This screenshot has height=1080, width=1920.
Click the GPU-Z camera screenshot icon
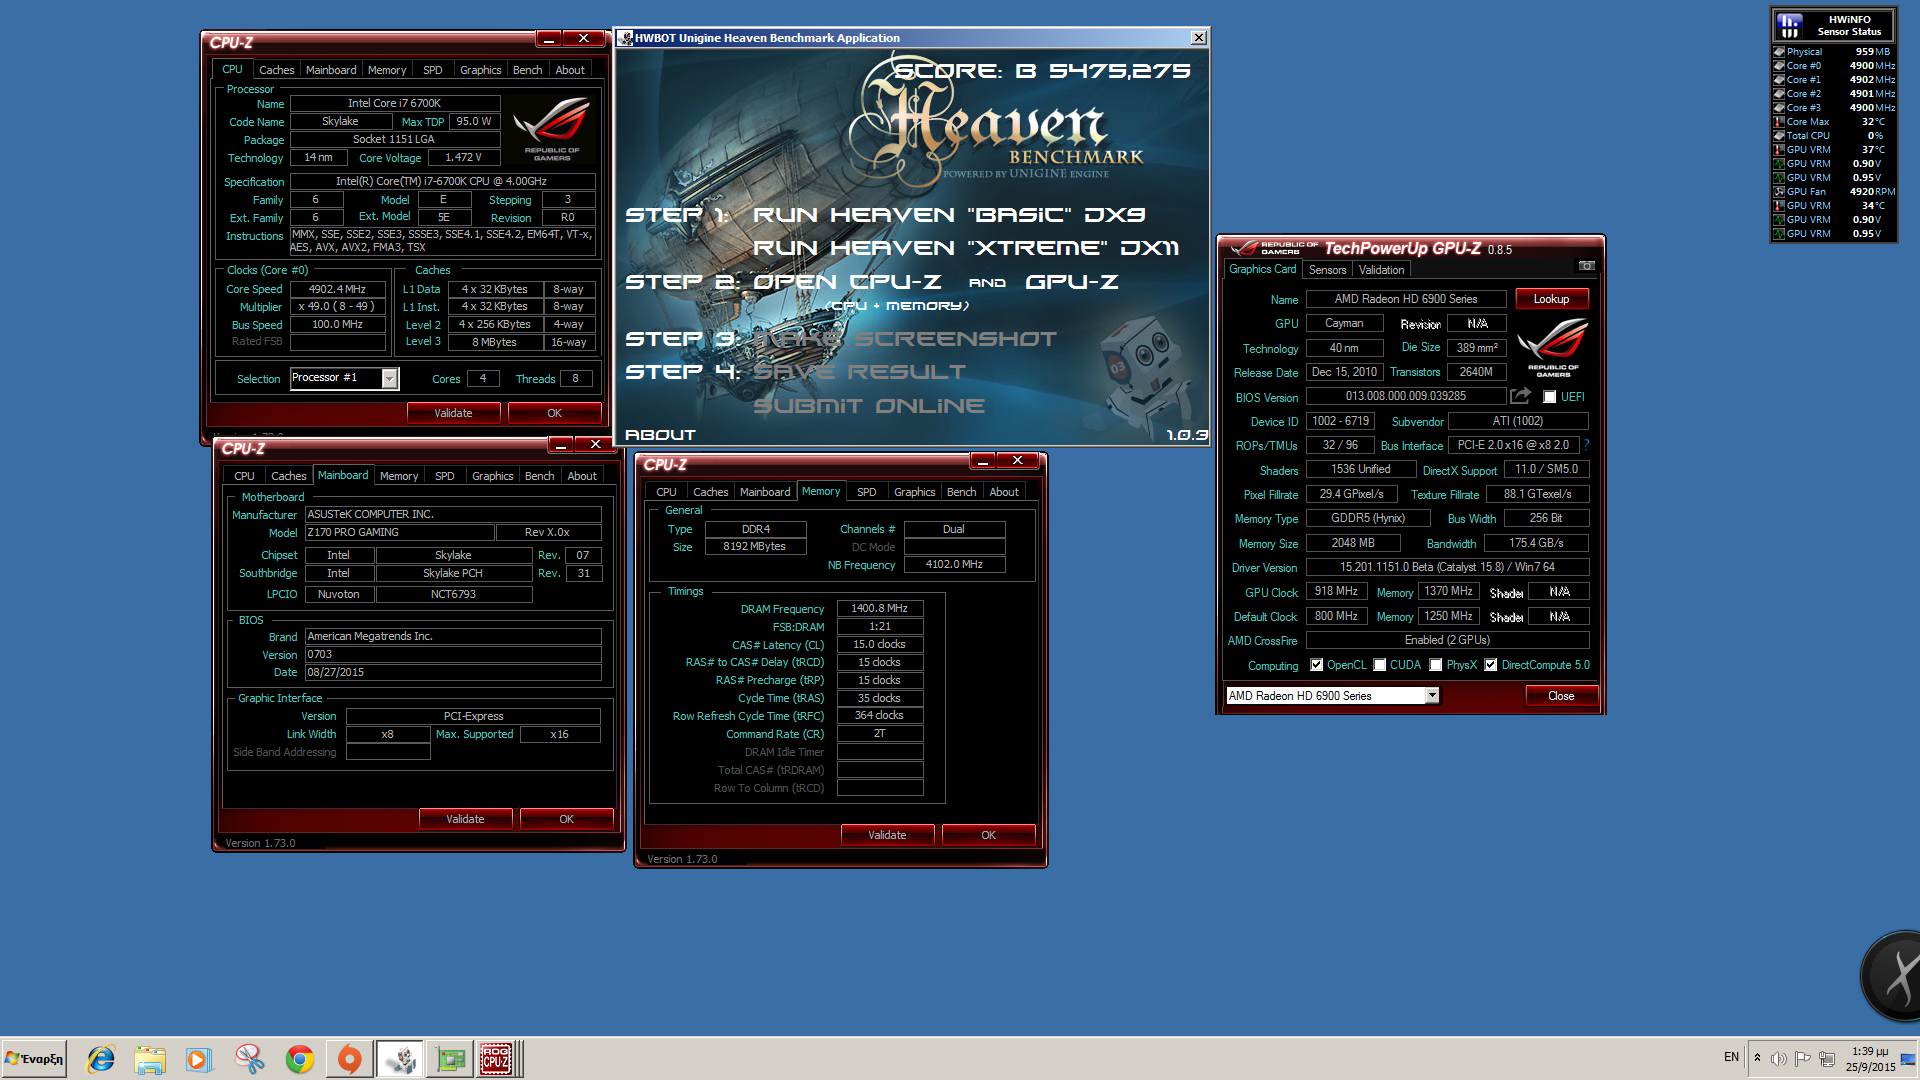[1586, 266]
